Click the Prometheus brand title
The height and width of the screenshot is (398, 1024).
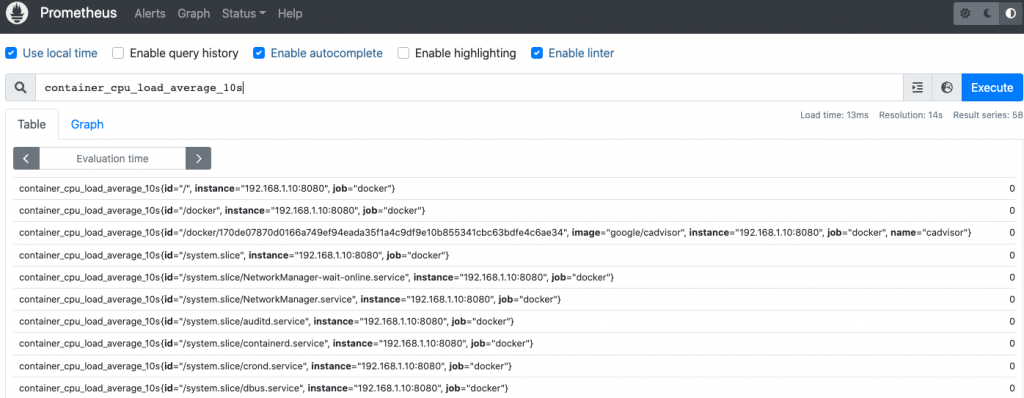(x=79, y=12)
